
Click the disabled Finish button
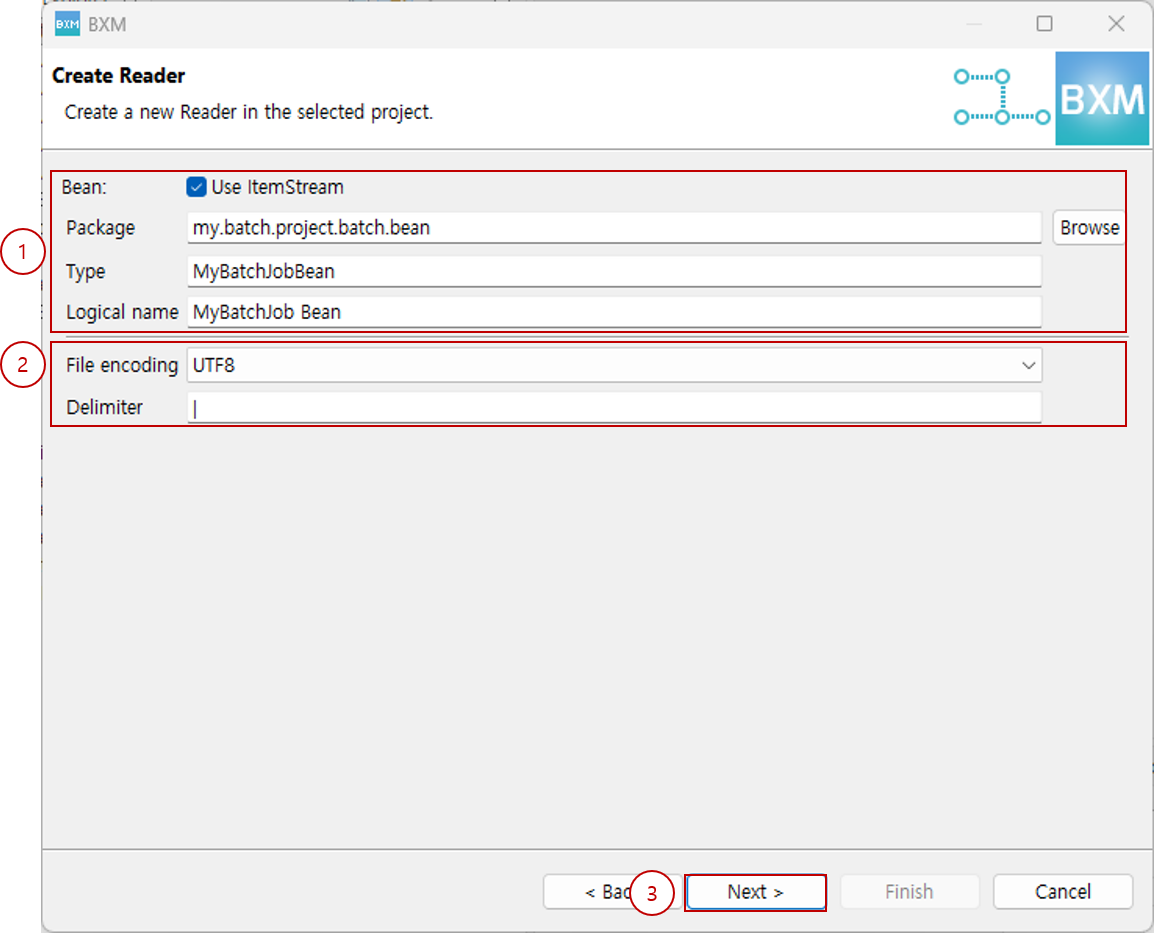(908, 892)
